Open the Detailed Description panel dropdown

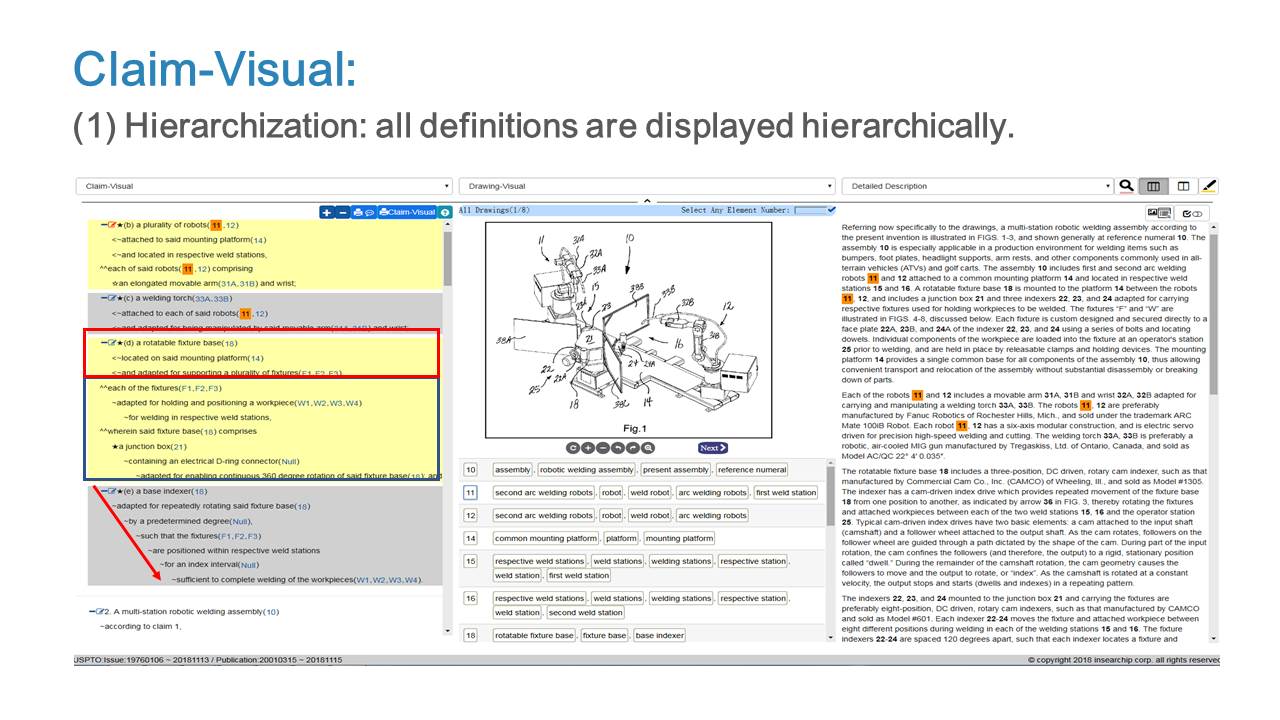[x=976, y=186]
